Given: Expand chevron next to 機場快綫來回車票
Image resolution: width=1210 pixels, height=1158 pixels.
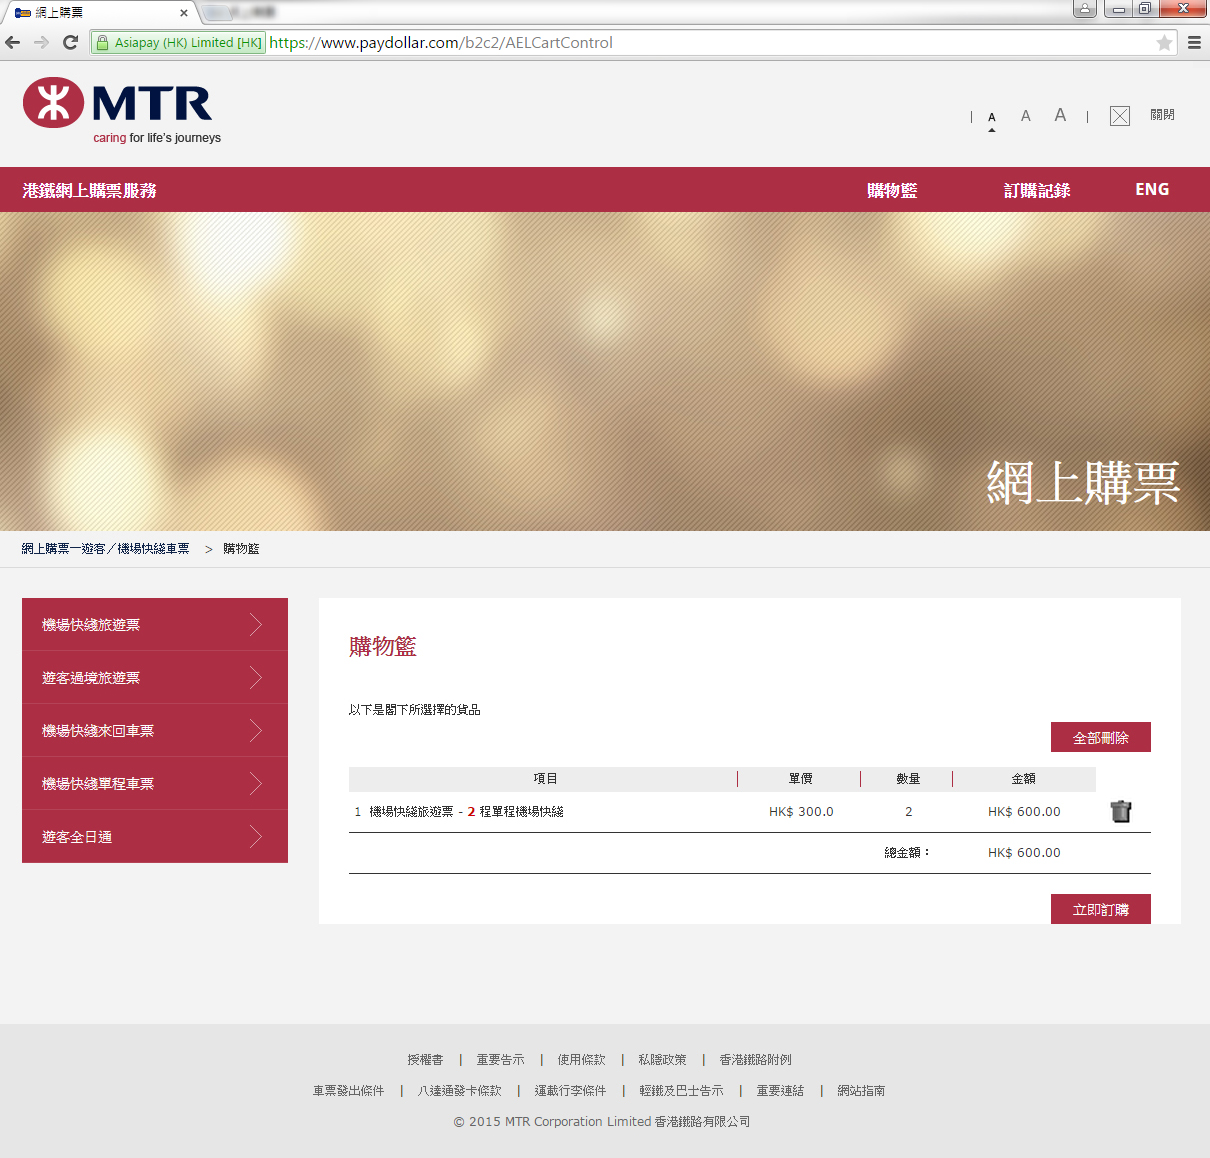Looking at the screenshot, I should (256, 731).
